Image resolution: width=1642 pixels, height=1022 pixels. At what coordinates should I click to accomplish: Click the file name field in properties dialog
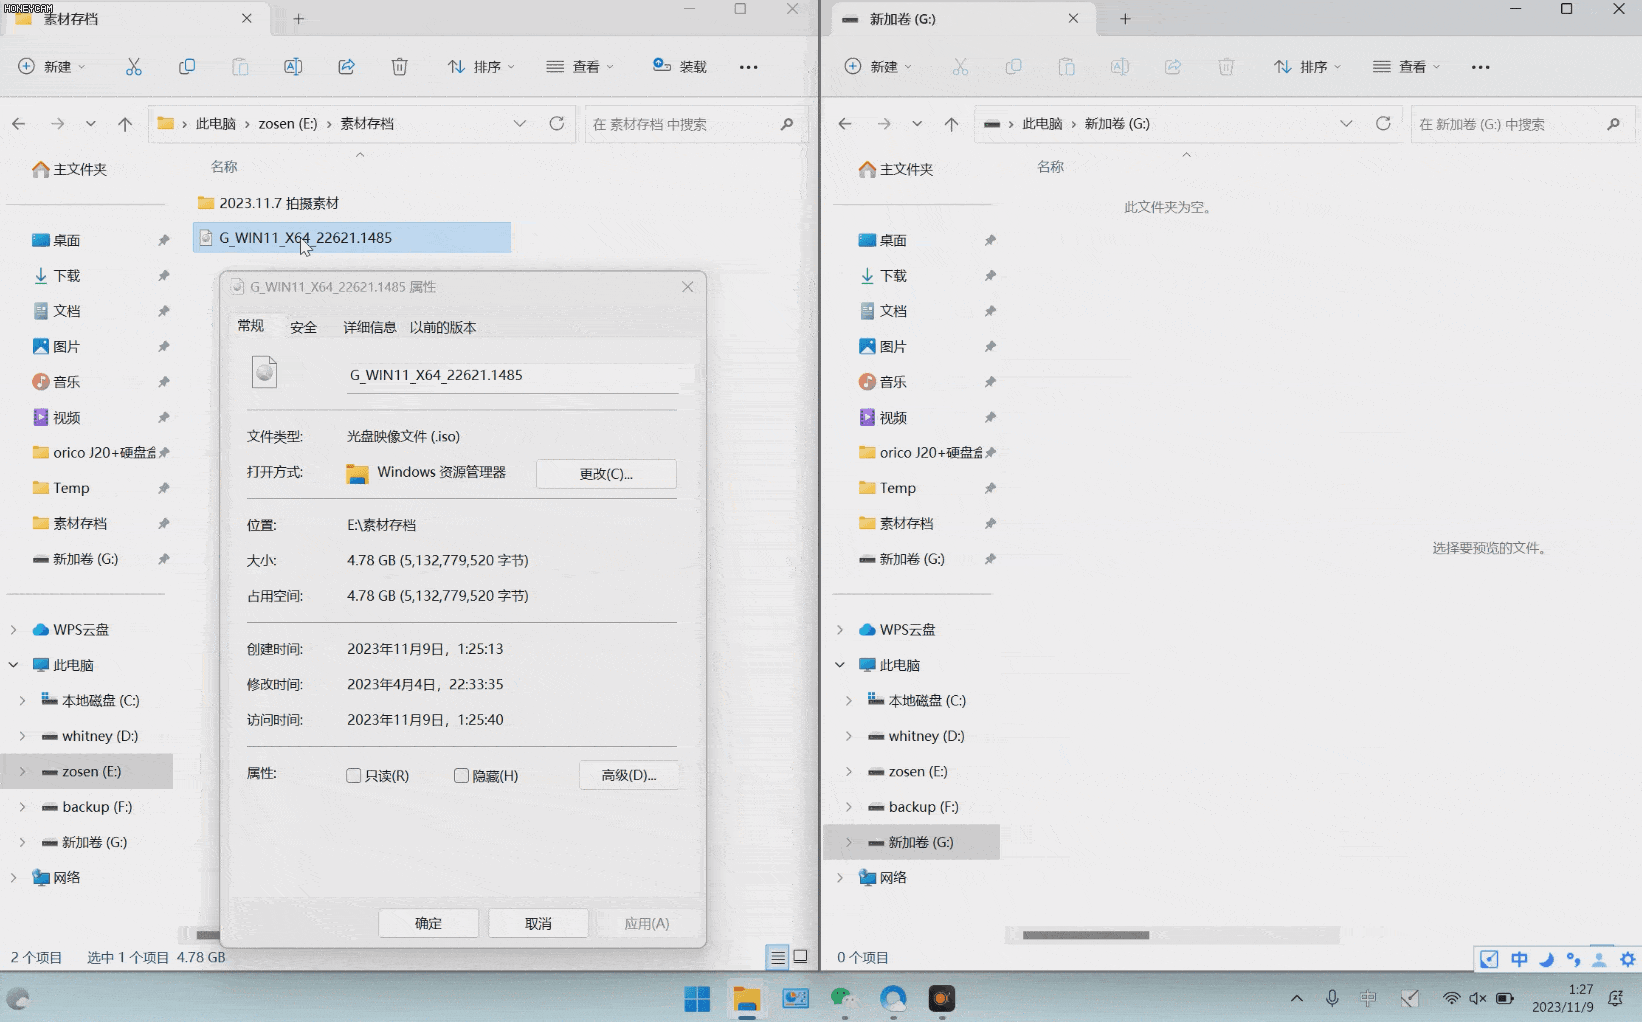coord(512,376)
